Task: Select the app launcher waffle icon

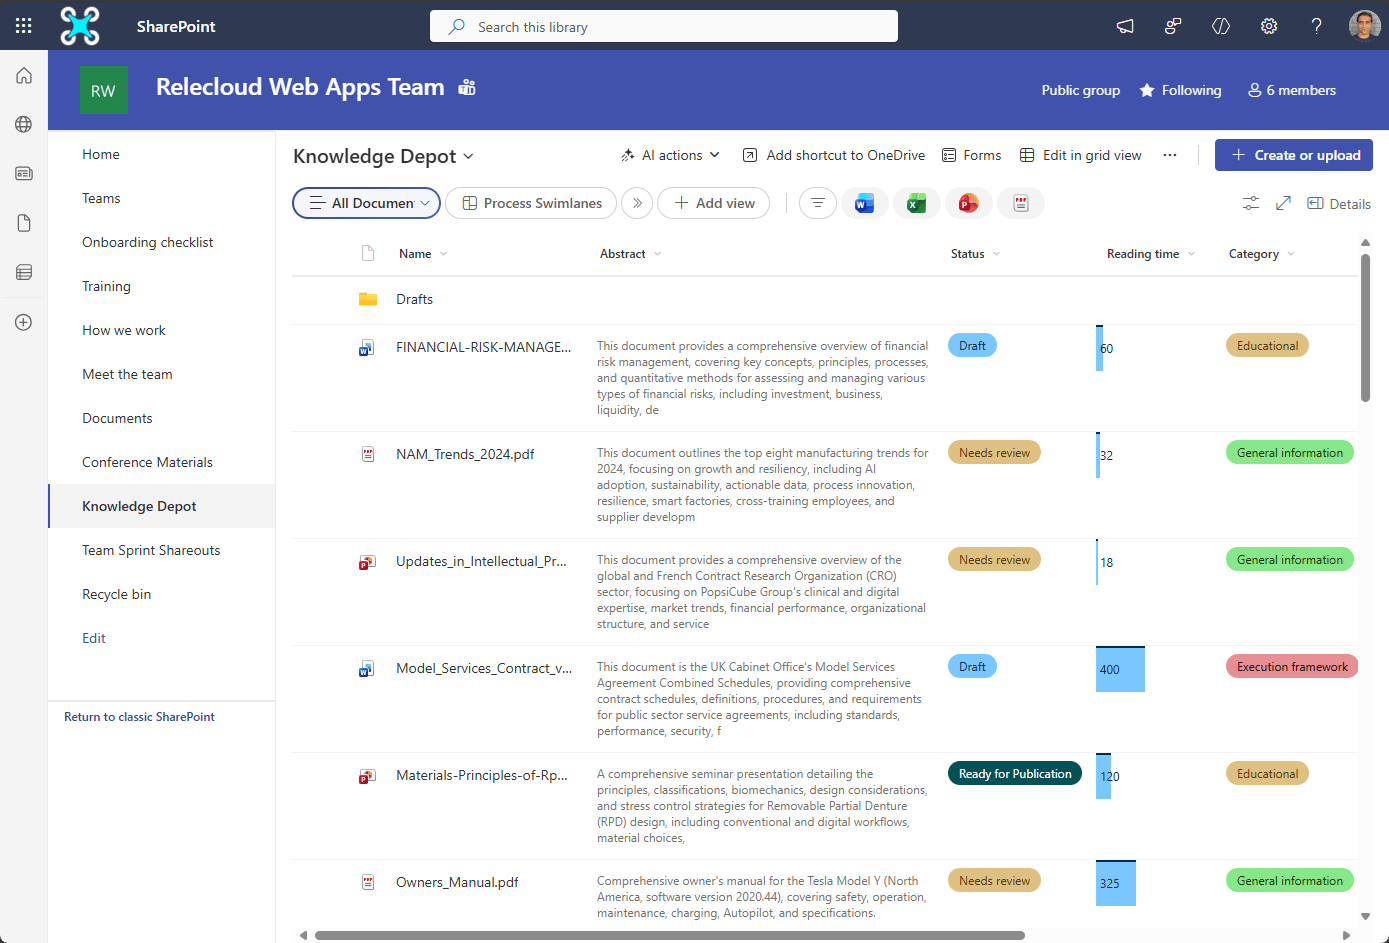Action: click(x=22, y=26)
